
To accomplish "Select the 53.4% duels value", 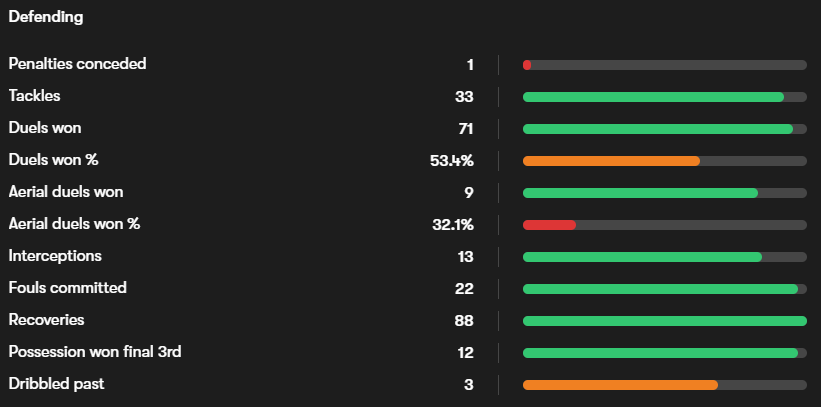I will (451, 161).
